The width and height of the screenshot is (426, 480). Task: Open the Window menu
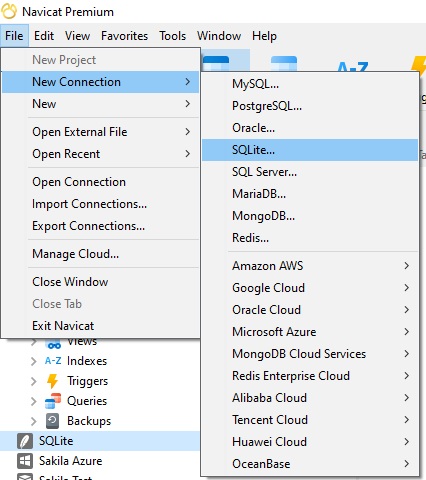pos(219,36)
